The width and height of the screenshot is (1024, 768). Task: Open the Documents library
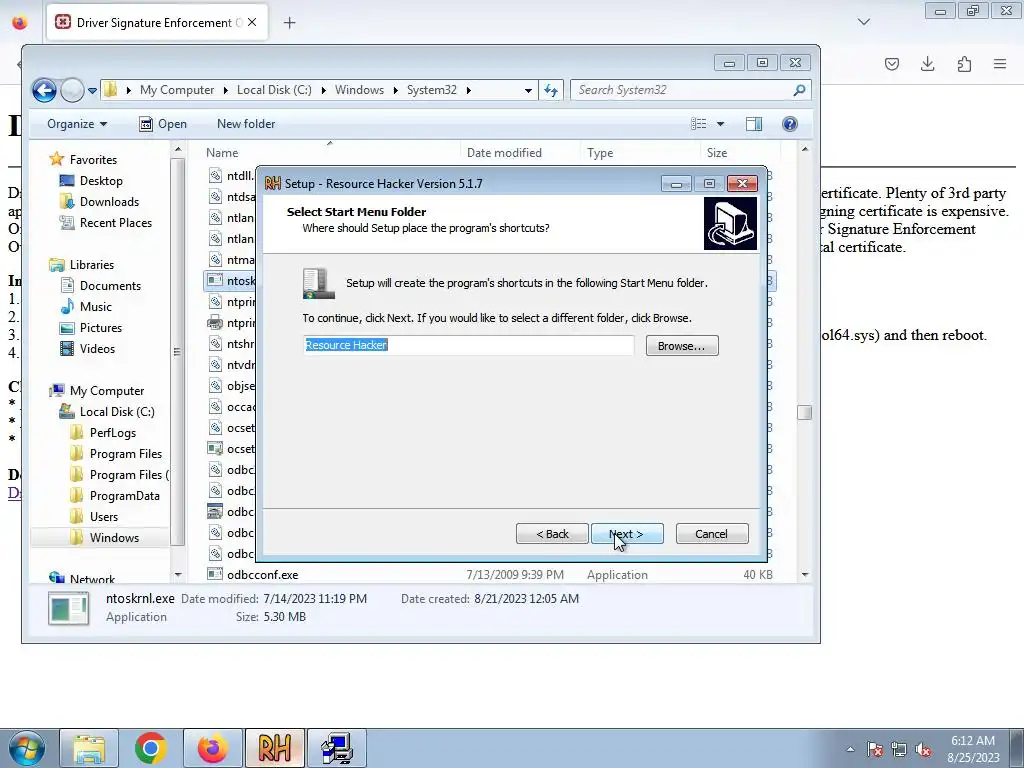[x=110, y=285]
